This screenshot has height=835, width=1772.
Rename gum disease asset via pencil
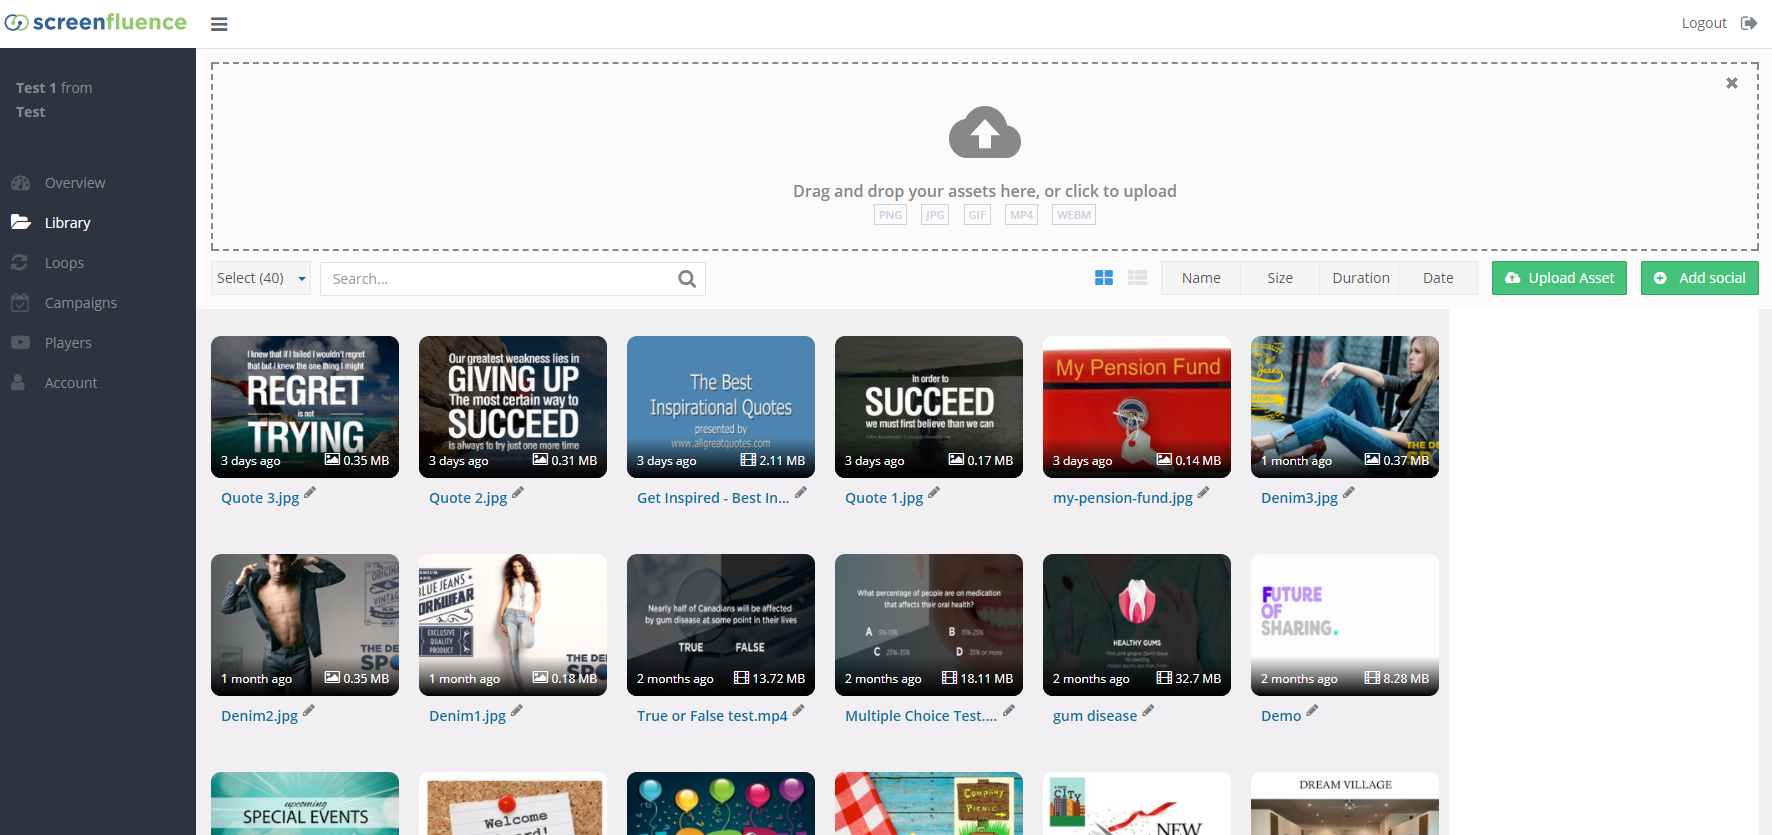click(x=1148, y=710)
